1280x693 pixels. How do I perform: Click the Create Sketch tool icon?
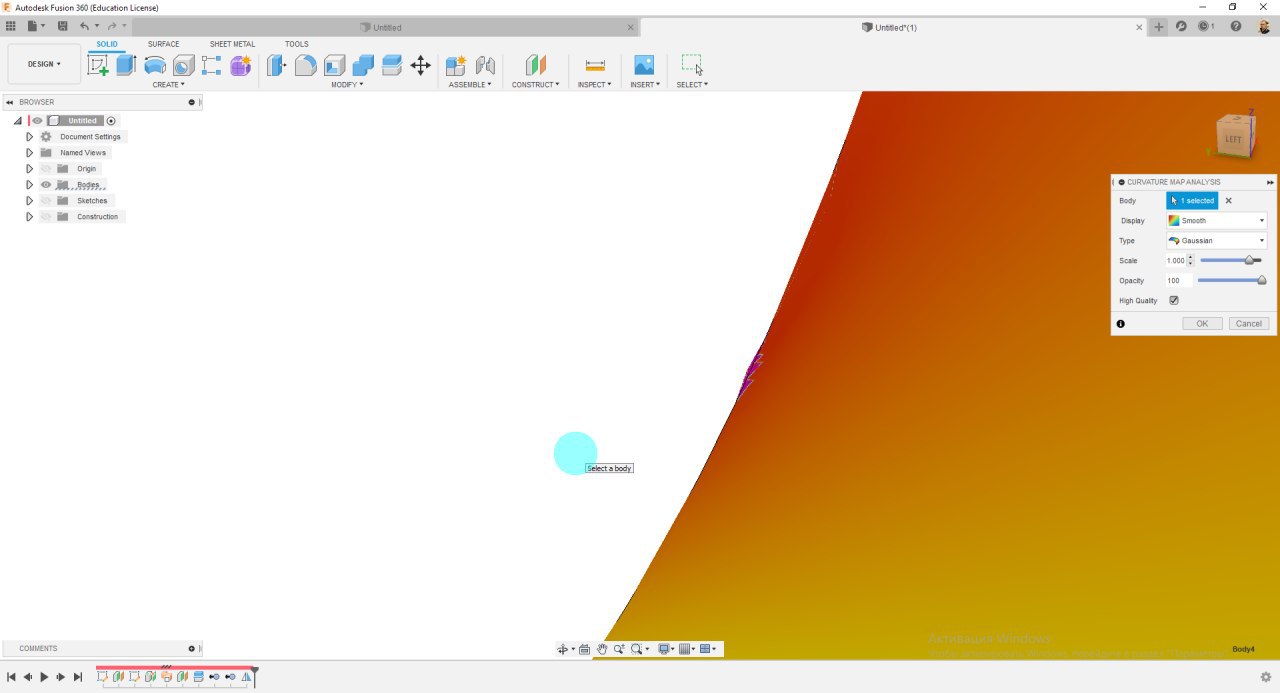(x=98, y=65)
